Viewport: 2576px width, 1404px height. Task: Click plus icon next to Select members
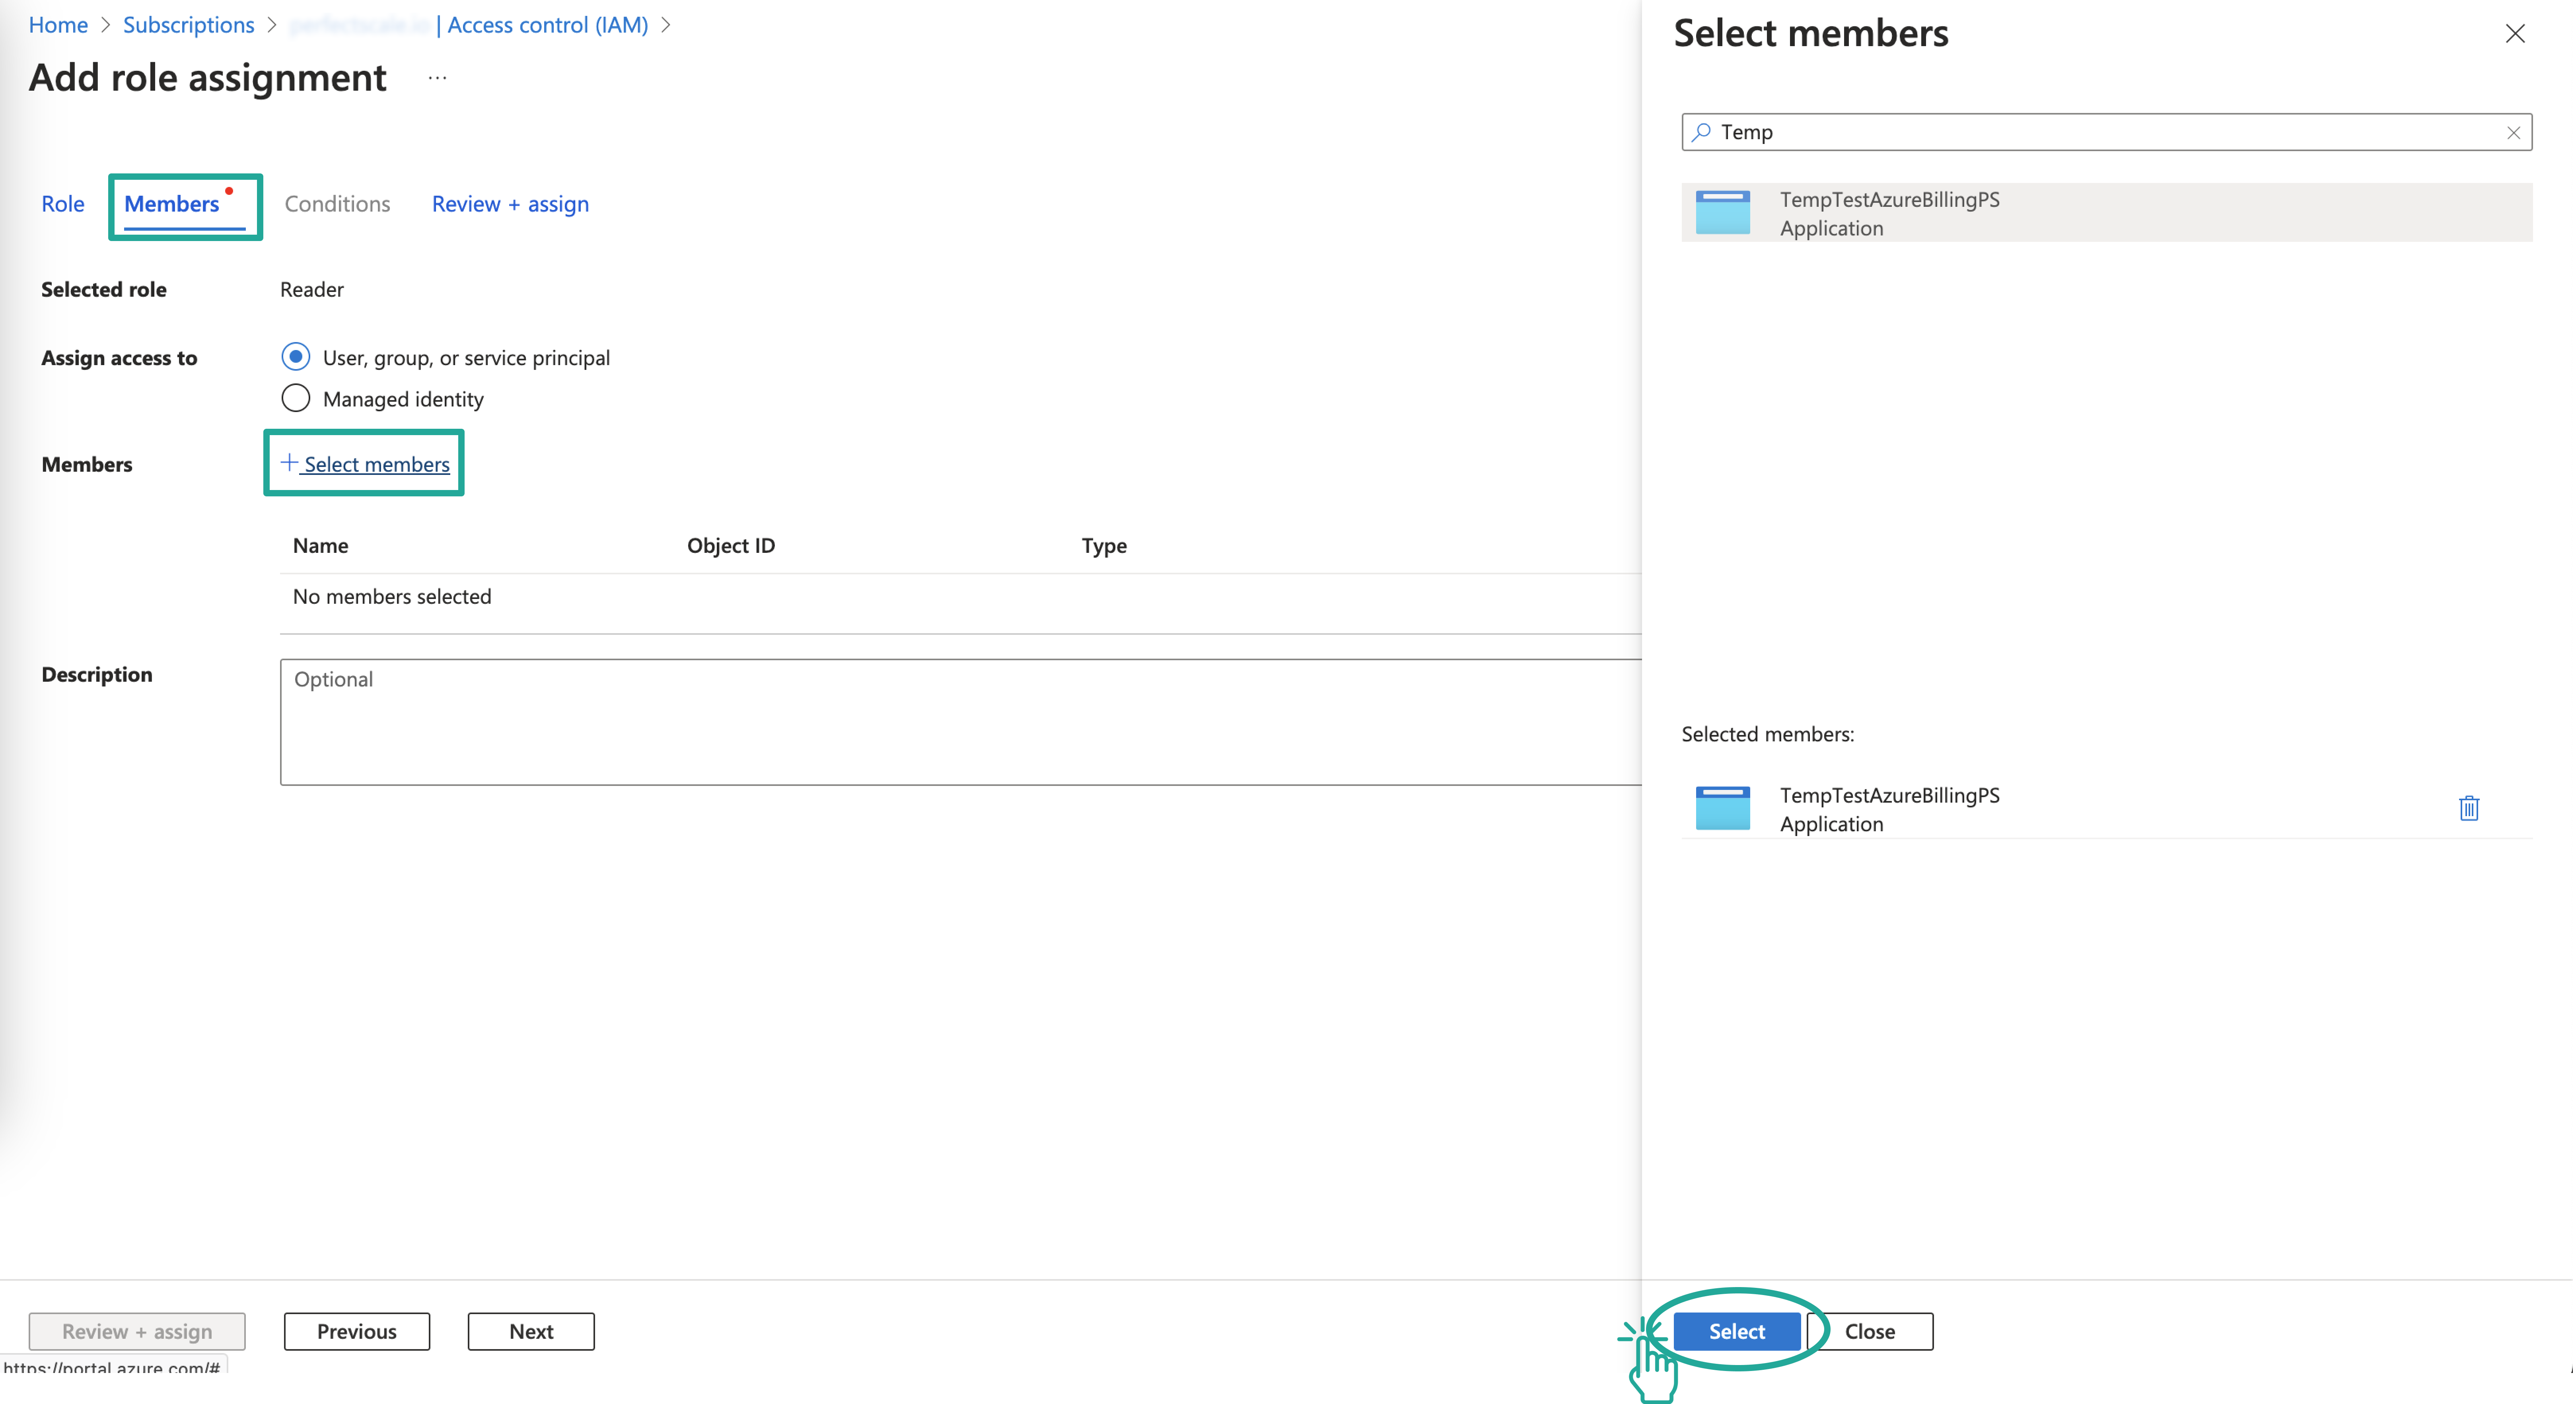[x=289, y=462]
